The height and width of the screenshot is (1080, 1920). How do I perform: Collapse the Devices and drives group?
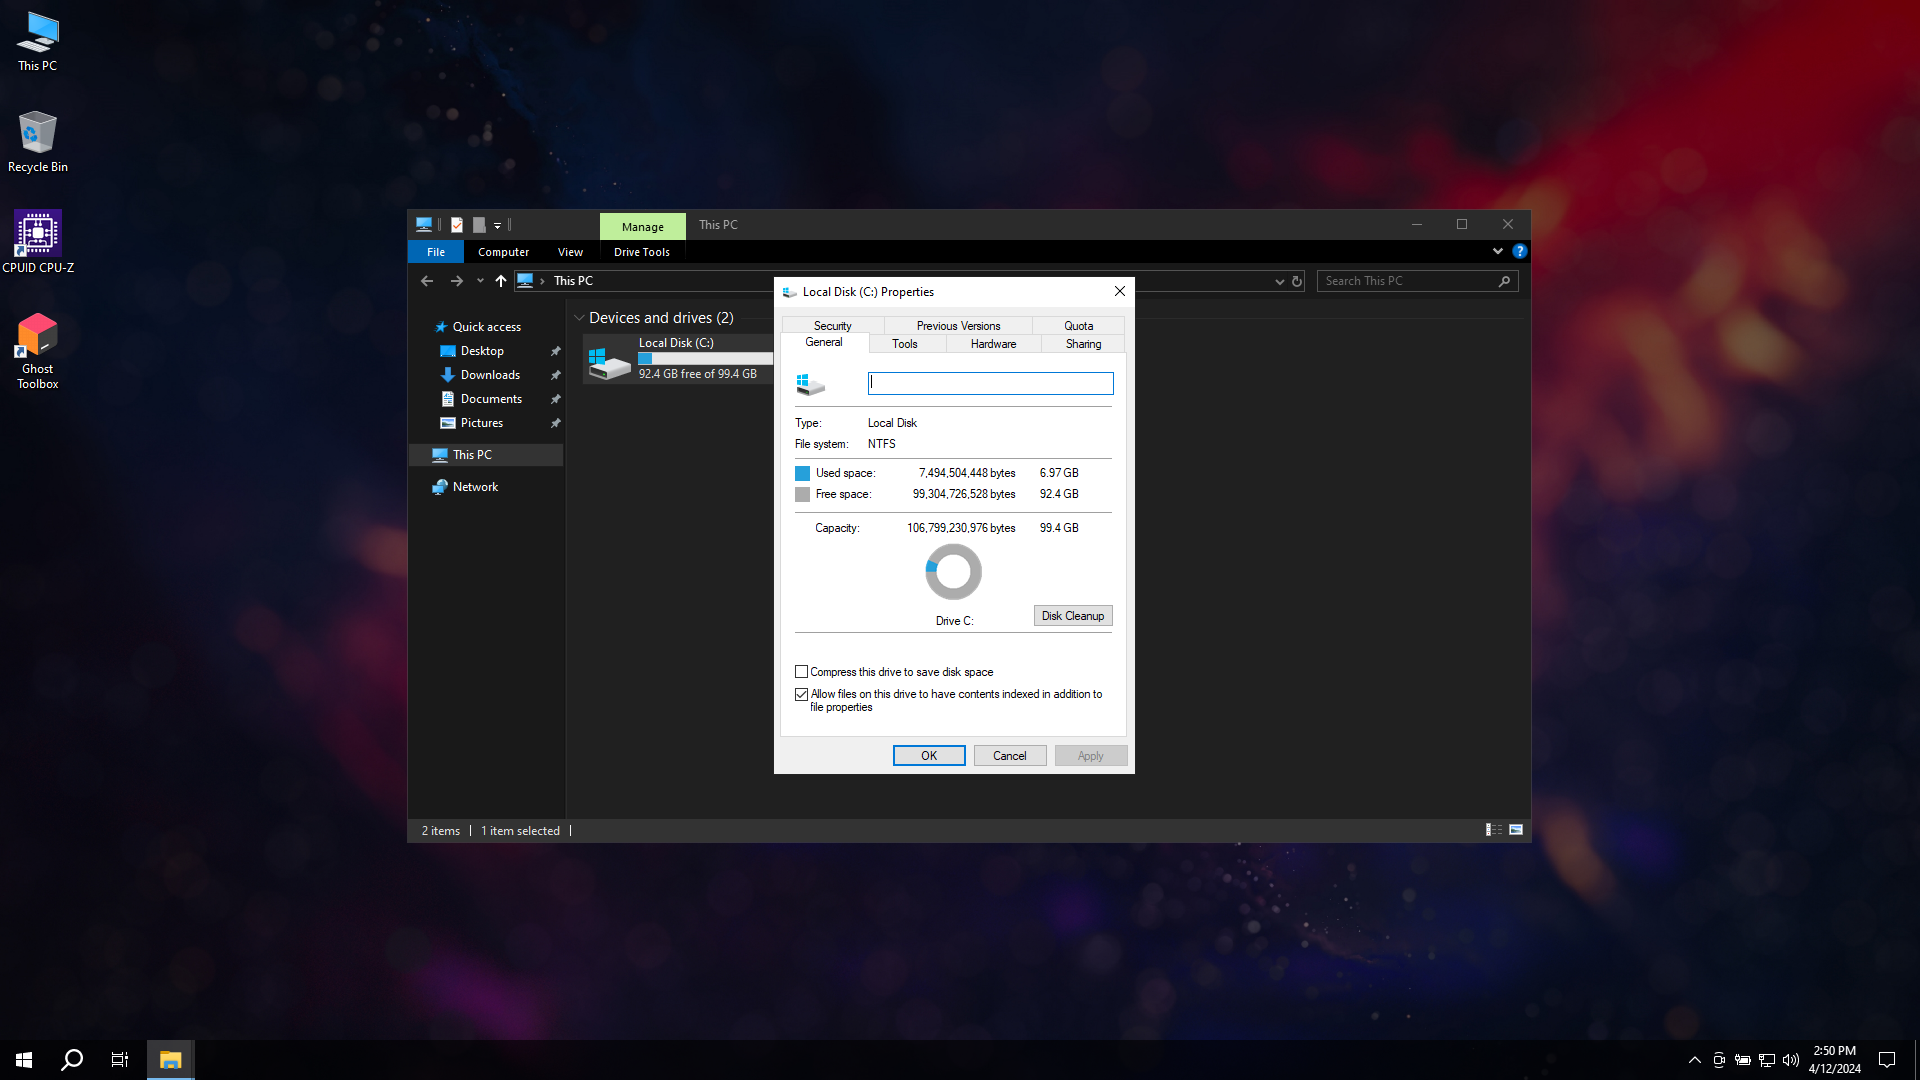tap(579, 318)
